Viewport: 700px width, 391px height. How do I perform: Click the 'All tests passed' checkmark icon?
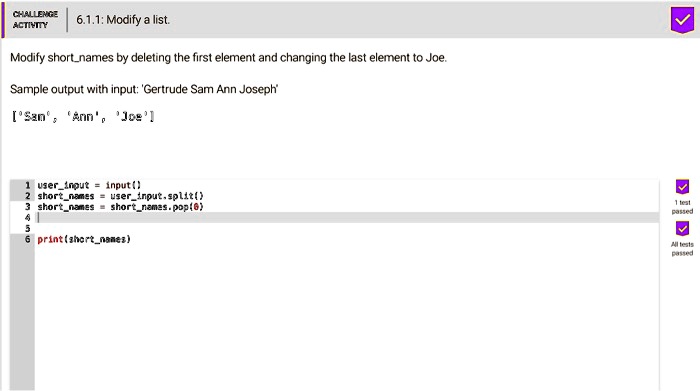[x=682, y=229]
